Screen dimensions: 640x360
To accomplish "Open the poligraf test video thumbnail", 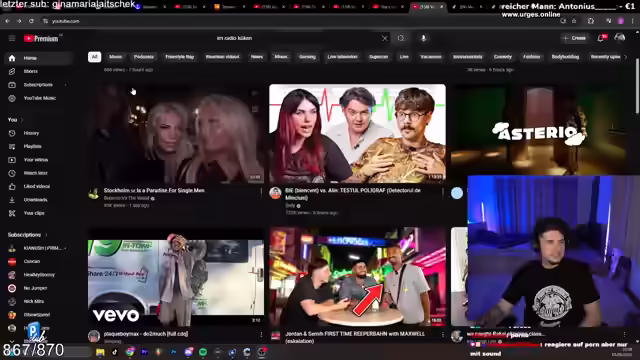I will (357, 133).
